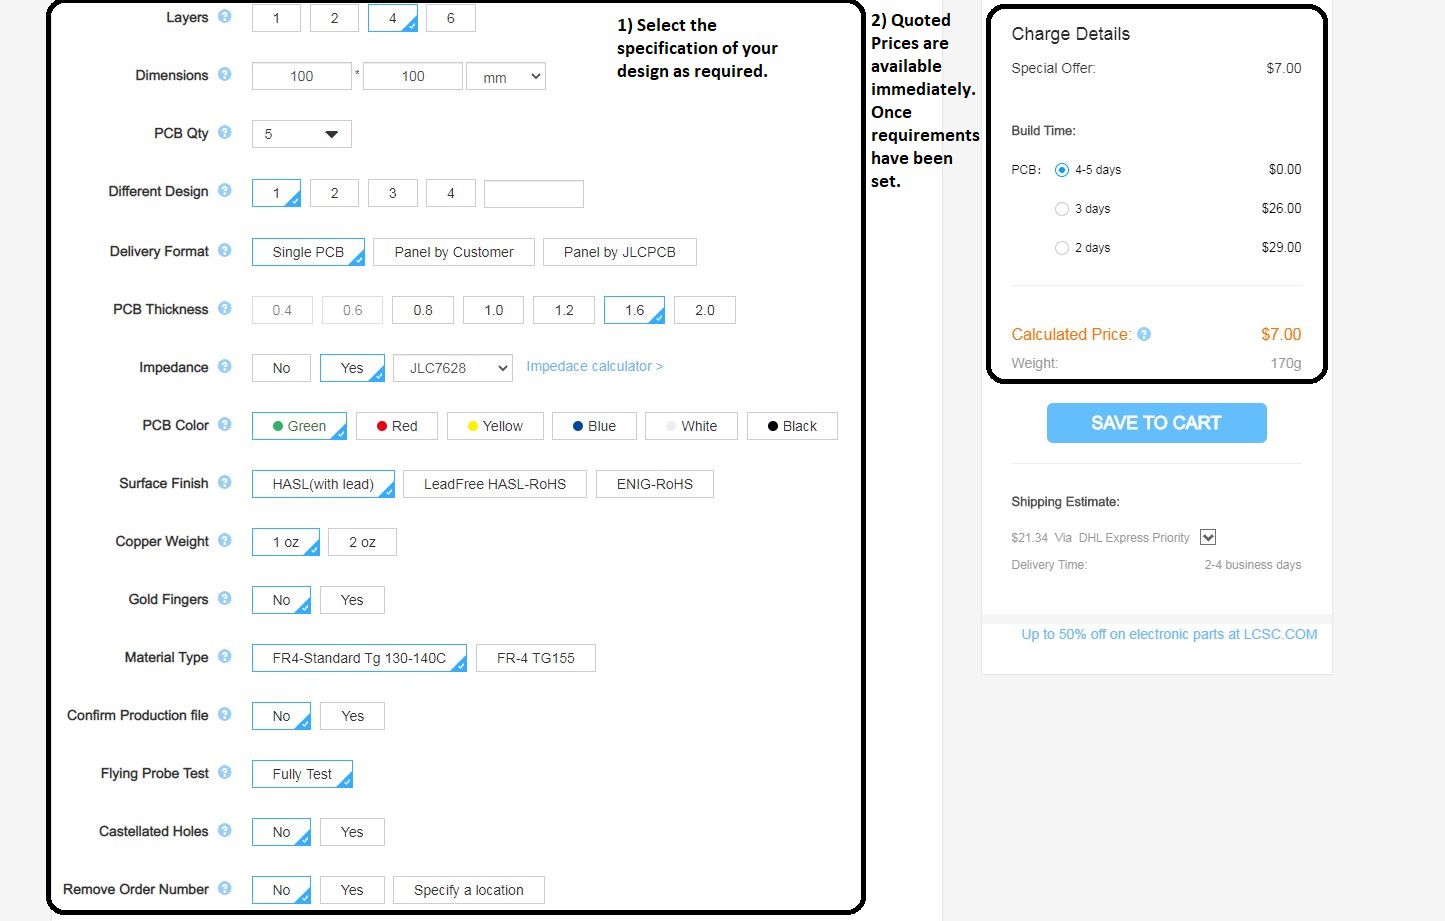Open help icon next to Material Type
The image size is (1445, 921).
pos(225,657)
